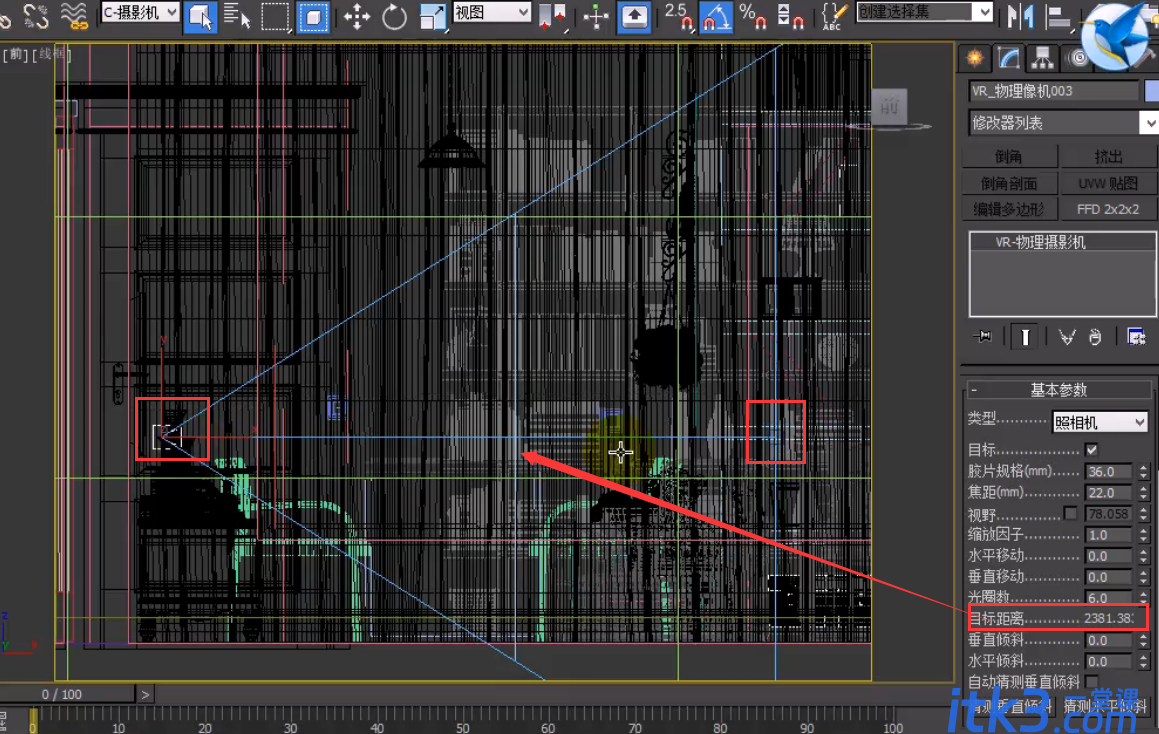Click the Align tool icon
Image resolution: width=1159 pixels, height=734 pixels.
click(x=1059, y=16)
